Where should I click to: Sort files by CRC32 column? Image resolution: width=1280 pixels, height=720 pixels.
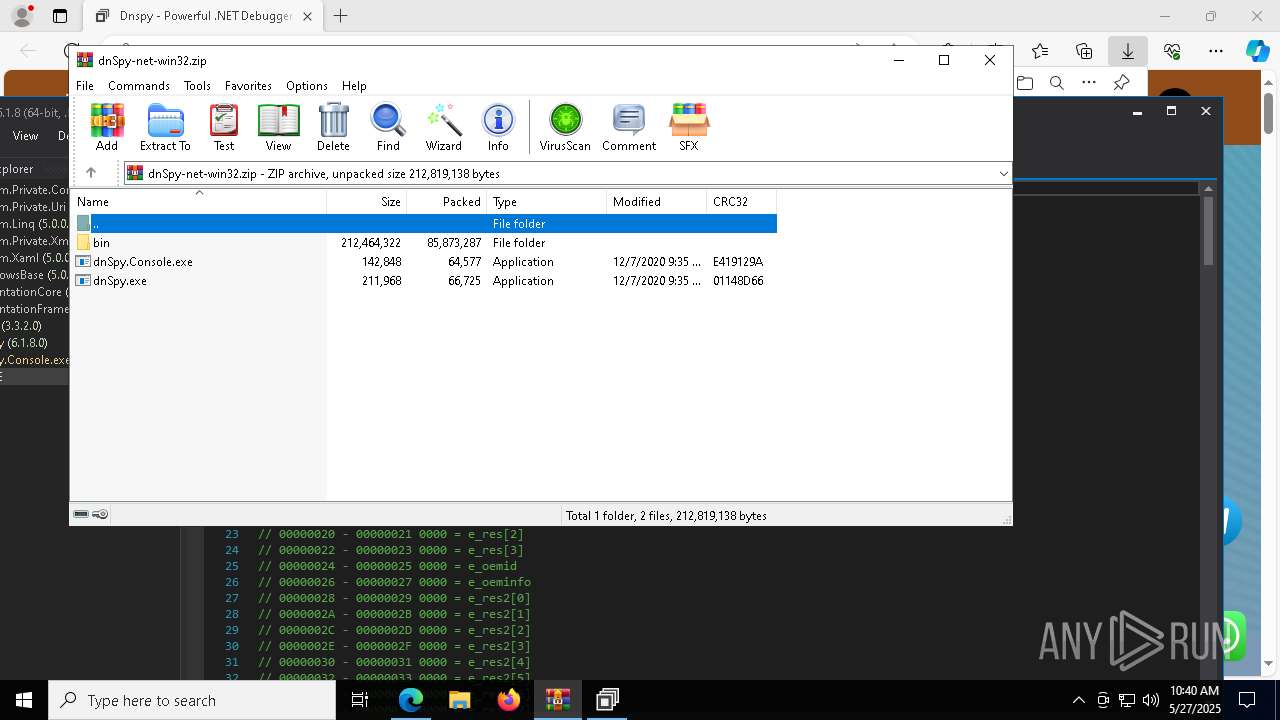tap(742, 202)
